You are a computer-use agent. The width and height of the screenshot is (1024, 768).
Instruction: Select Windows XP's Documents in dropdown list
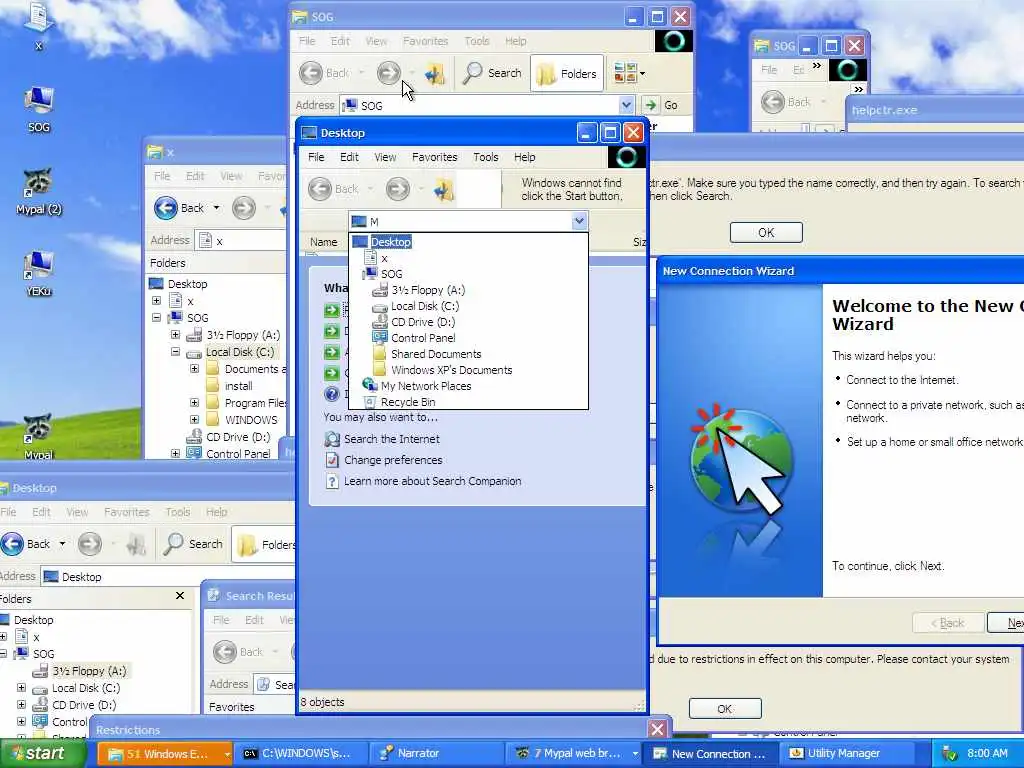point(451,370)
